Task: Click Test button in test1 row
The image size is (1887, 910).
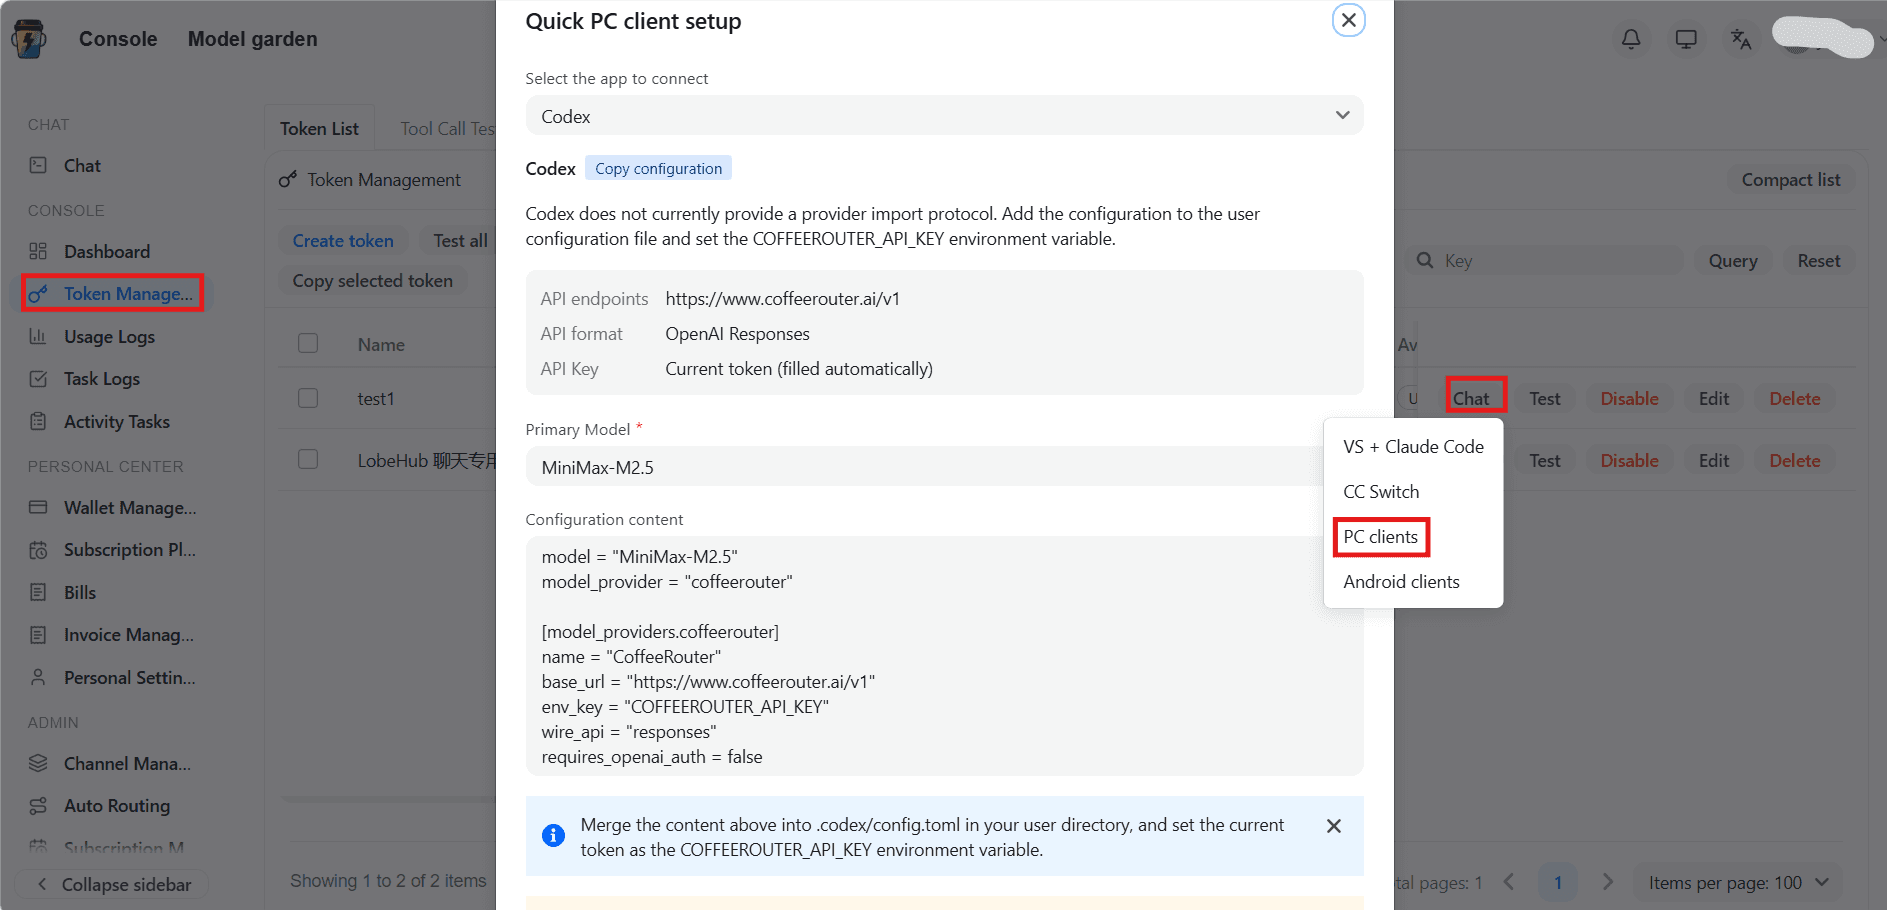Action: 1544,398
